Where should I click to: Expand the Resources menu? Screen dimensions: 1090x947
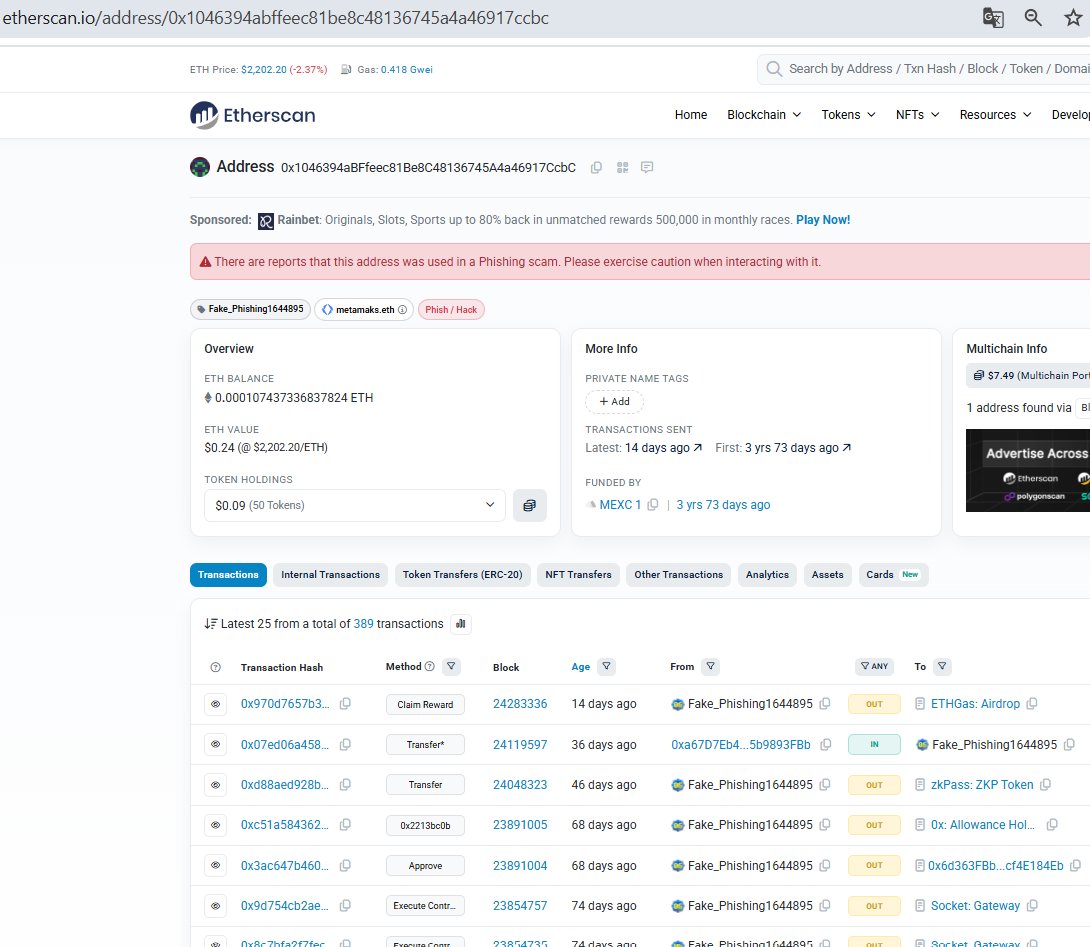(x=995, y=115)
